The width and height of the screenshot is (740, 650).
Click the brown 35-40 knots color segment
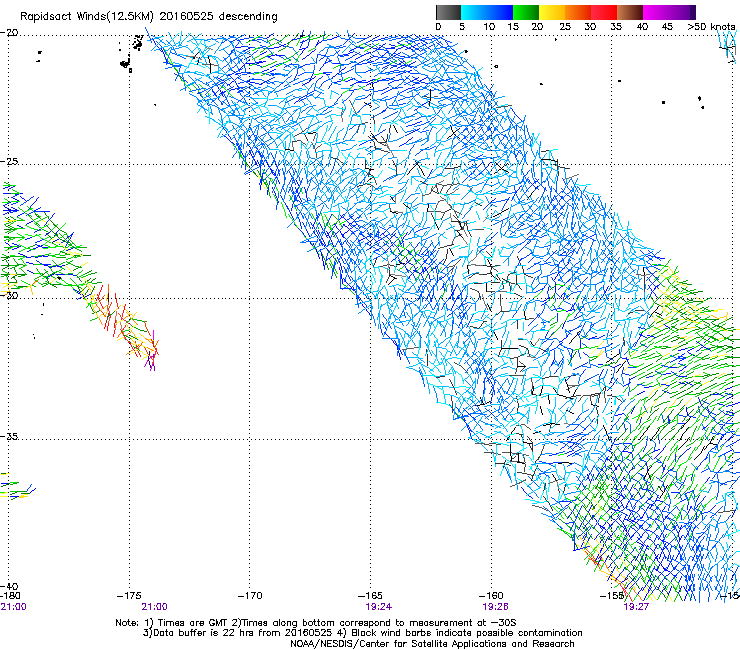tap(630, 12)
